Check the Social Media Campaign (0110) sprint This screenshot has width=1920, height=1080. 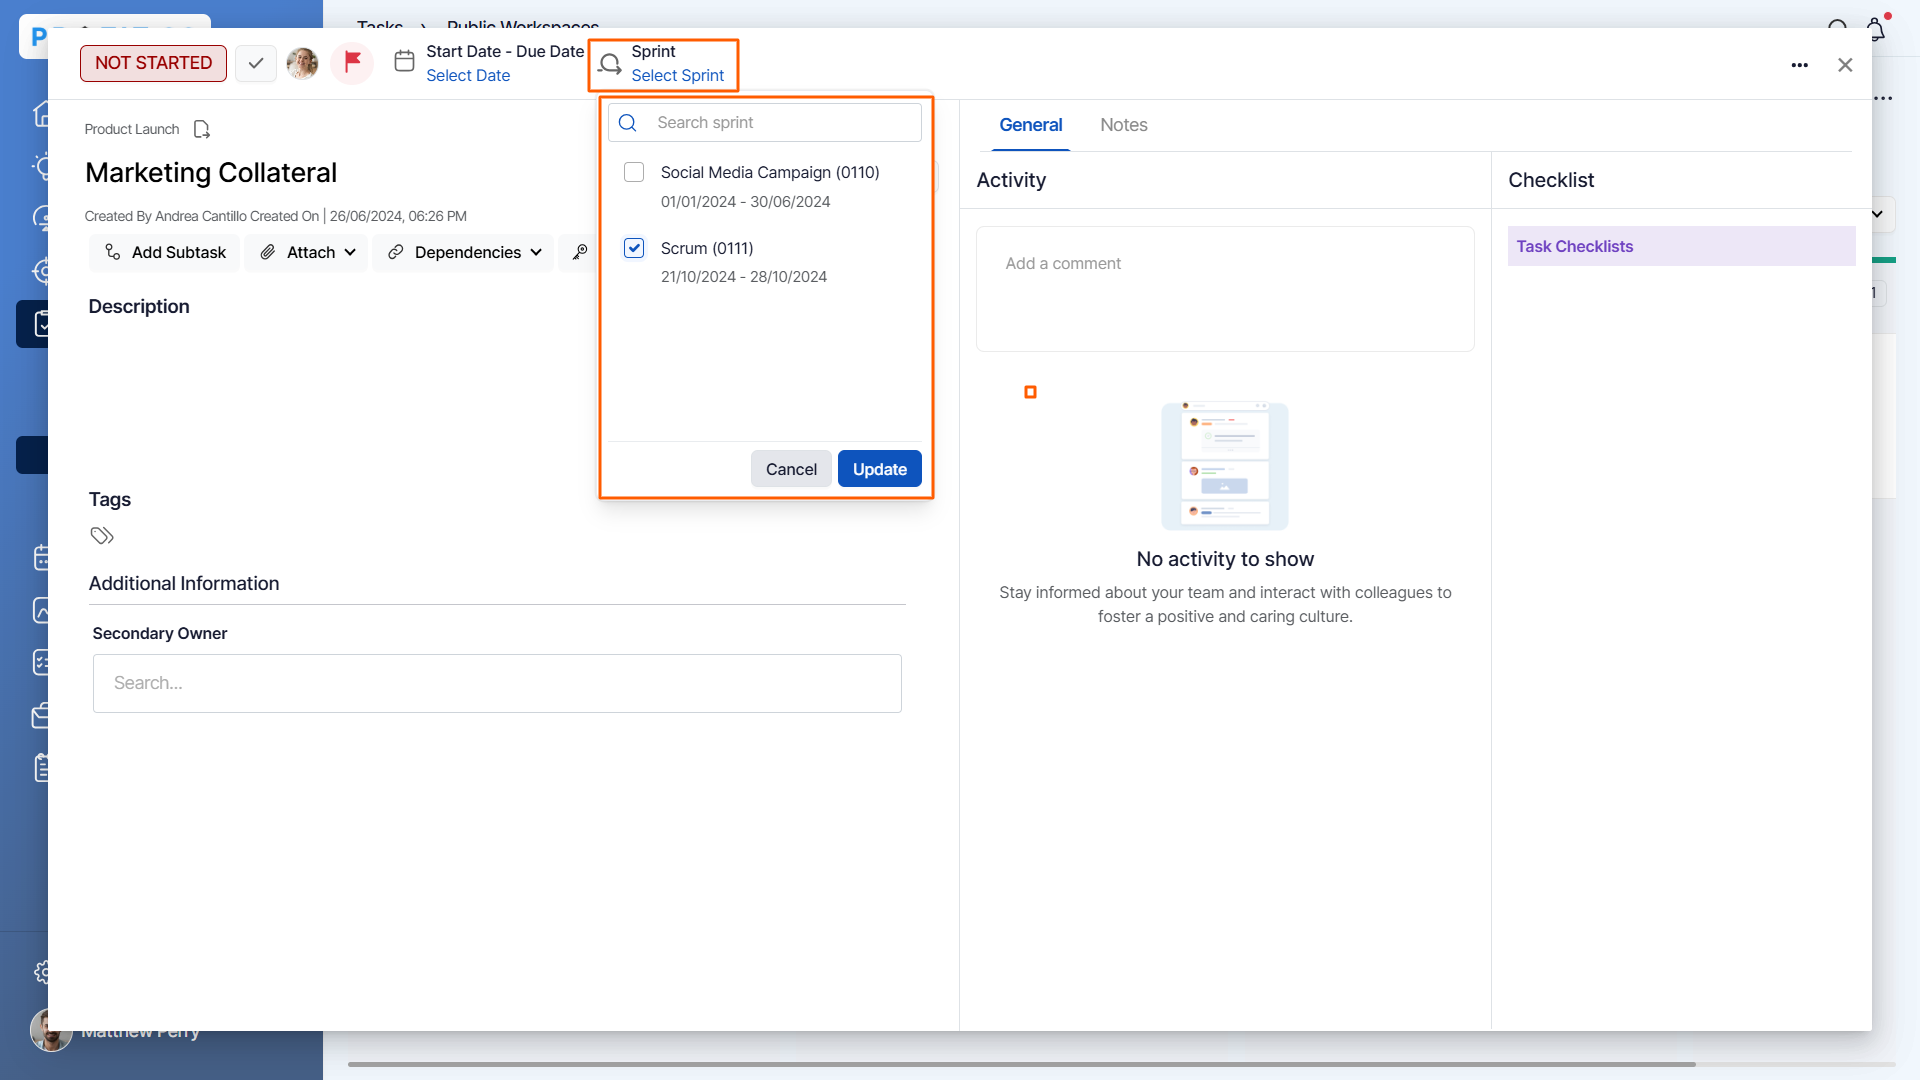coord(634,172)
